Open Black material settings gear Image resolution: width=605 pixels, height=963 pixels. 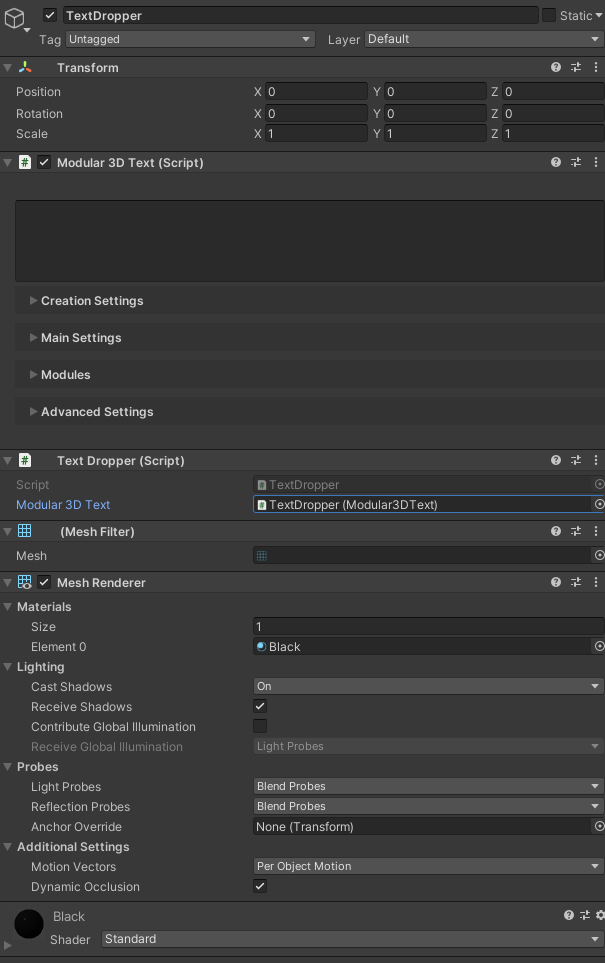coord(599,915)
